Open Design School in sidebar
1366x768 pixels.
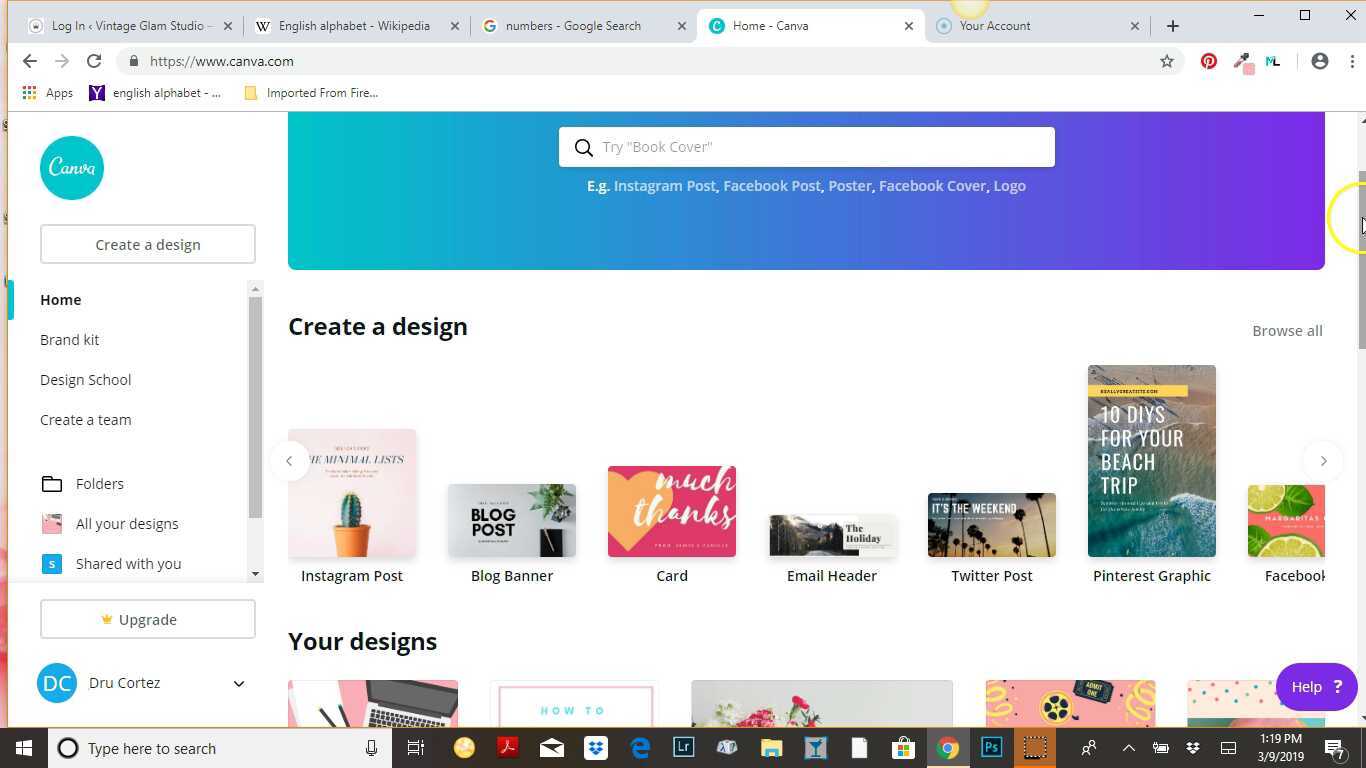tap(86, 380)
